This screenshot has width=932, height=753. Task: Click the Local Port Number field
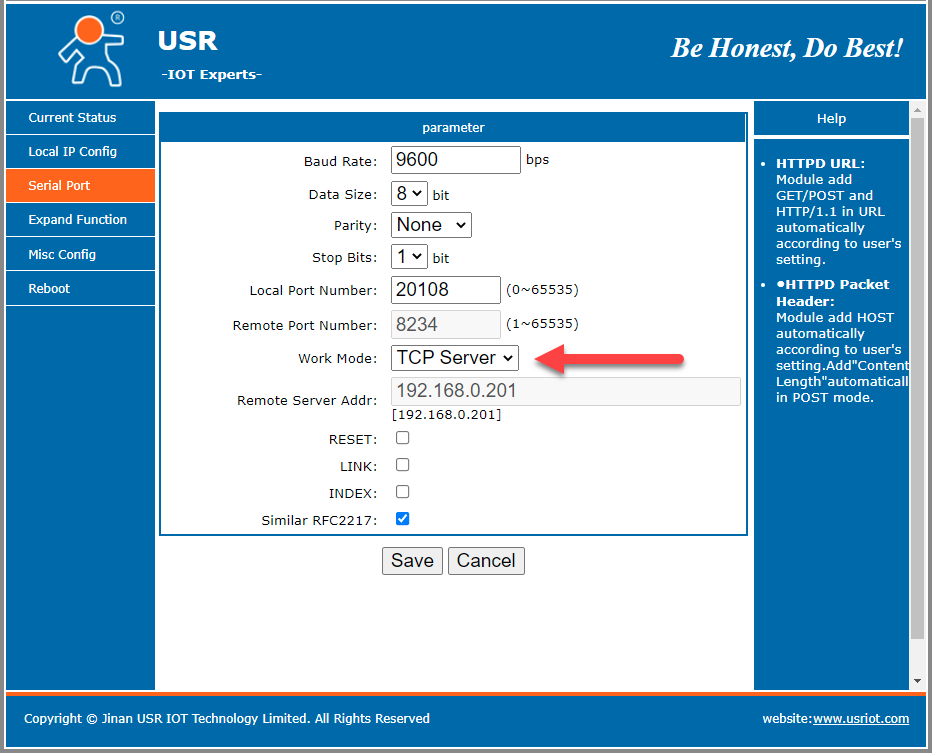tap(446, 290)
